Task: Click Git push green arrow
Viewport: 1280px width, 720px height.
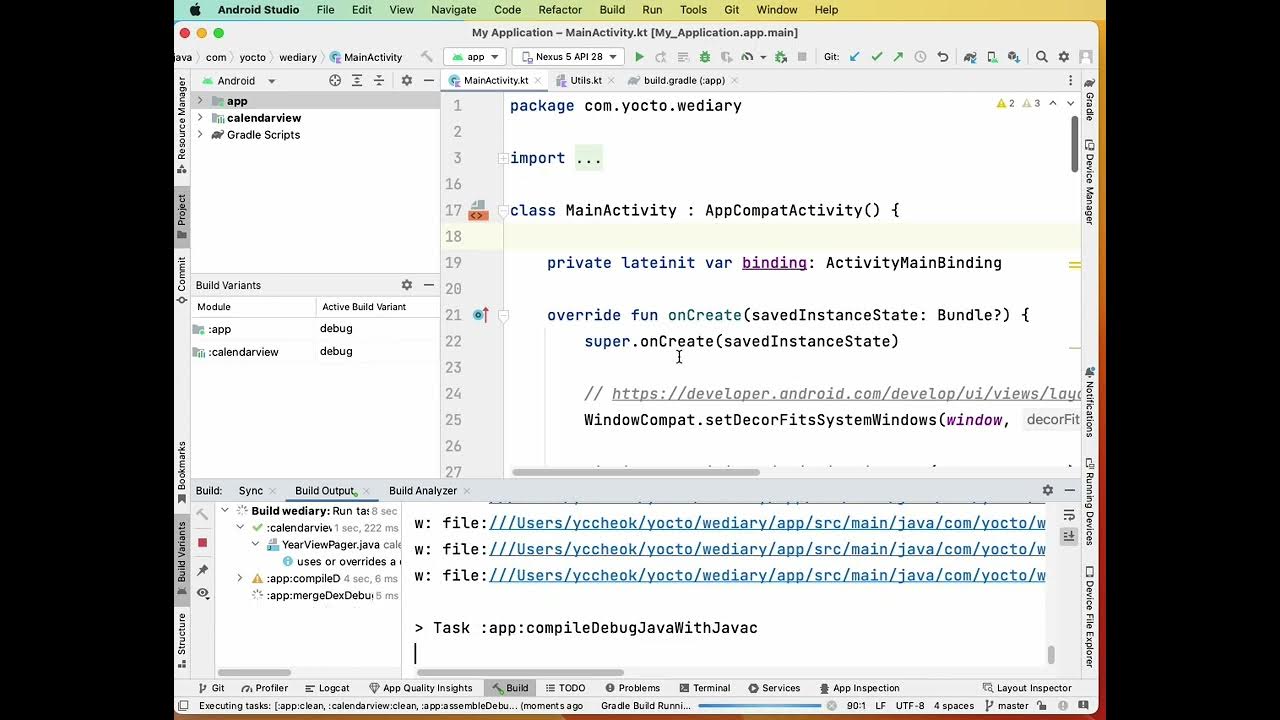Action: (x=898, y=57)
